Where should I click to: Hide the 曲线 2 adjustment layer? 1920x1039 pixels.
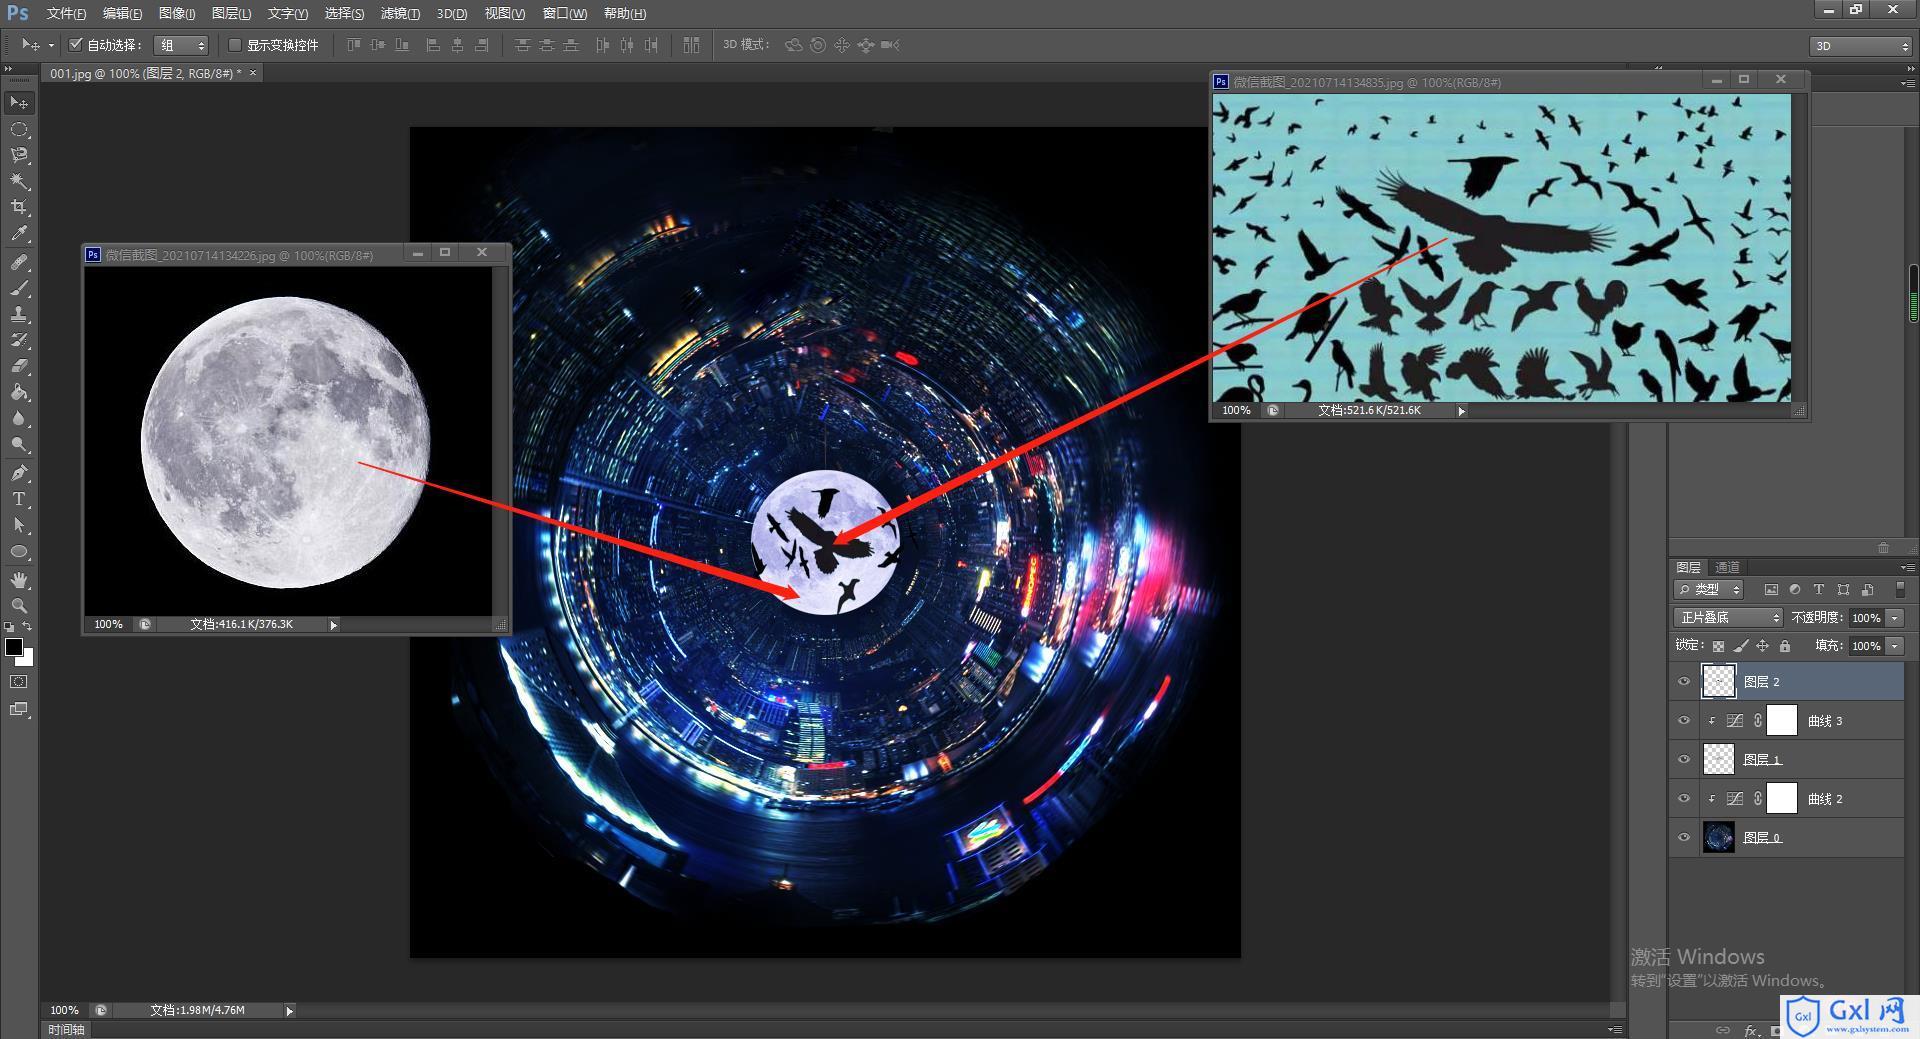1684,799
